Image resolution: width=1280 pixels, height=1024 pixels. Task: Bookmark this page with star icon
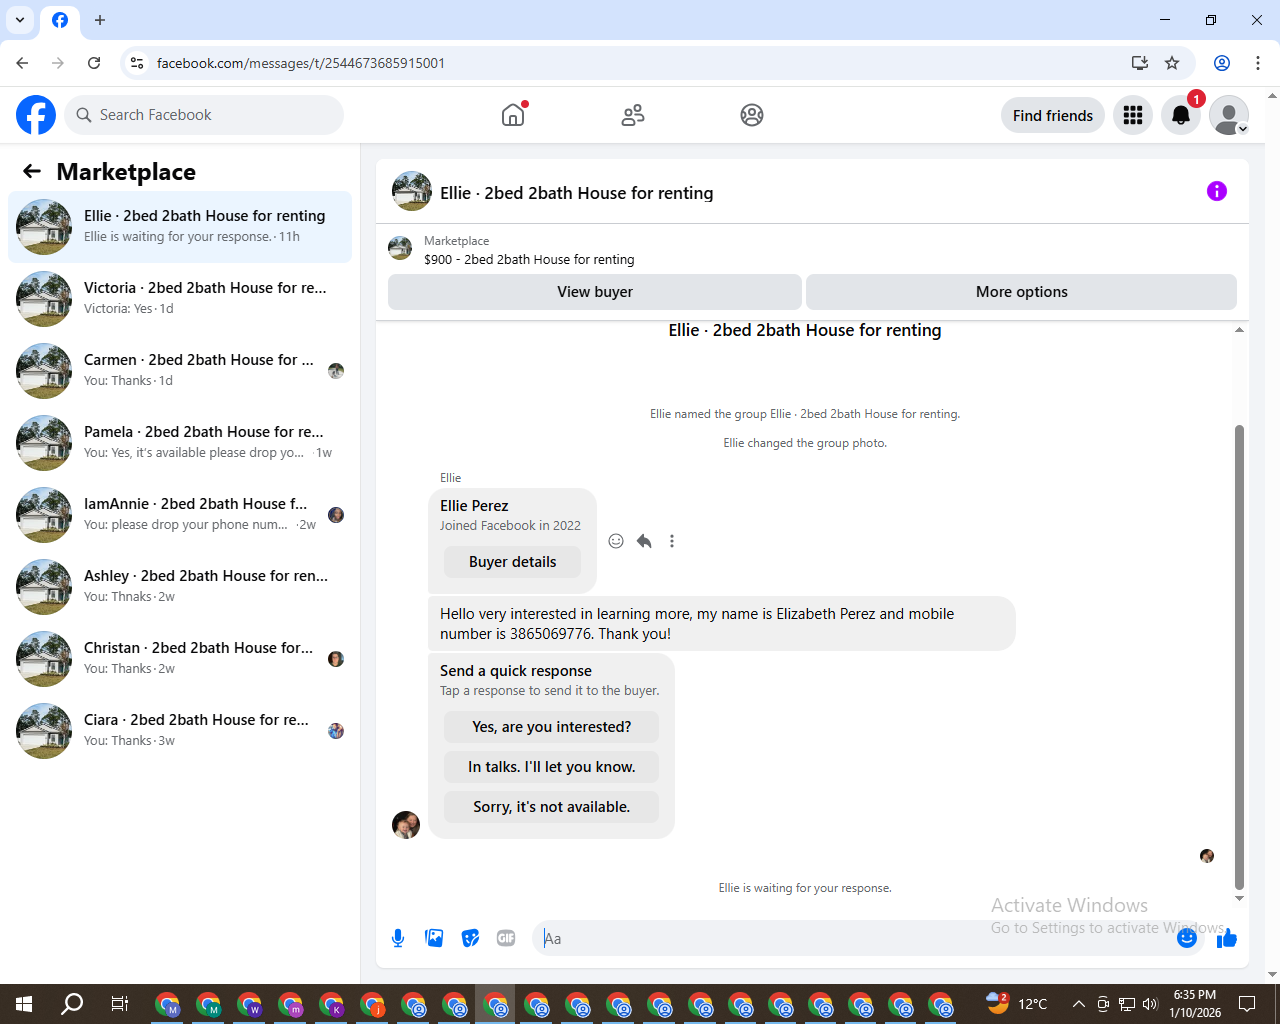(x=1172, y=63)
